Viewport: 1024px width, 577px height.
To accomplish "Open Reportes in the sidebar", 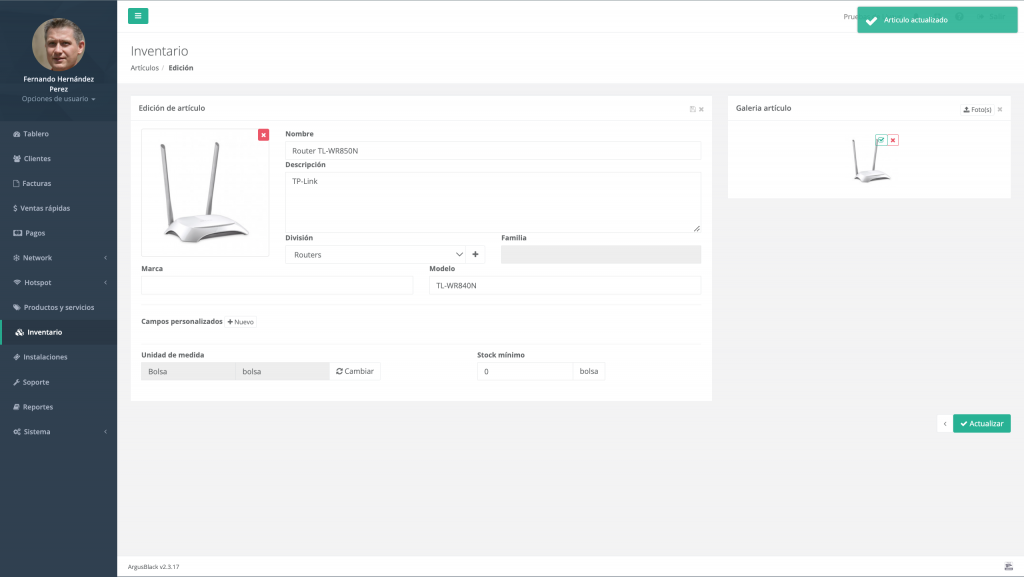I will (x=59, y=407).
